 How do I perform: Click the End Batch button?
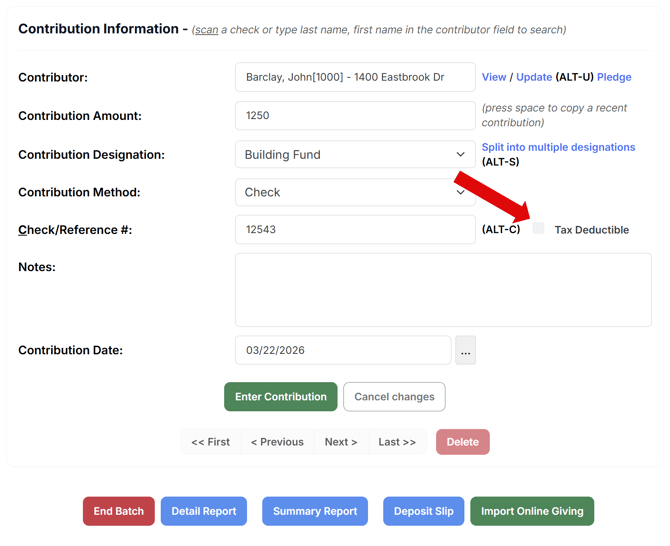(118, 511)
